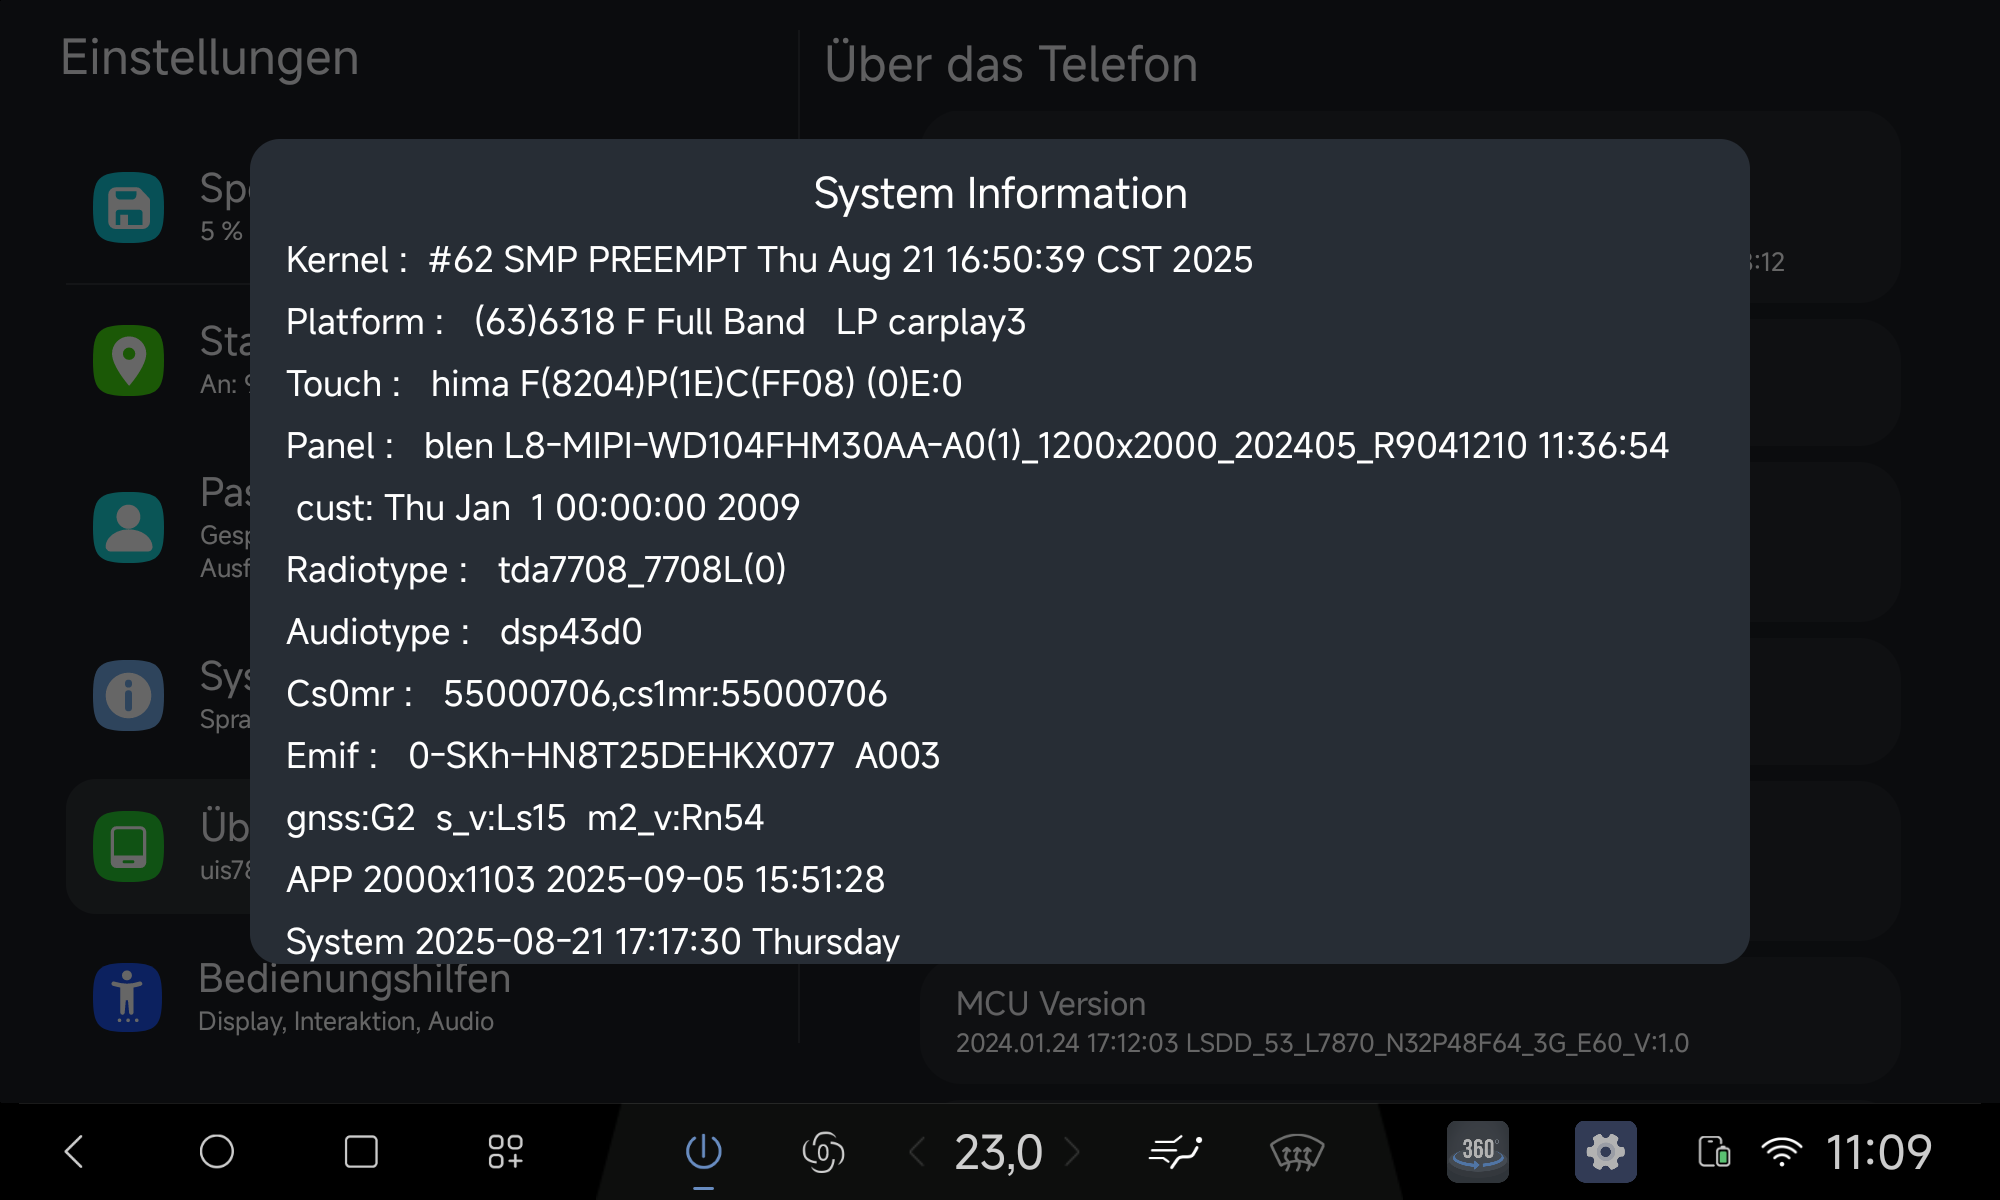Toggle the windshield defrost icon
This screenshot has height=1200, width=2000.
[x=1296, y=1153]
